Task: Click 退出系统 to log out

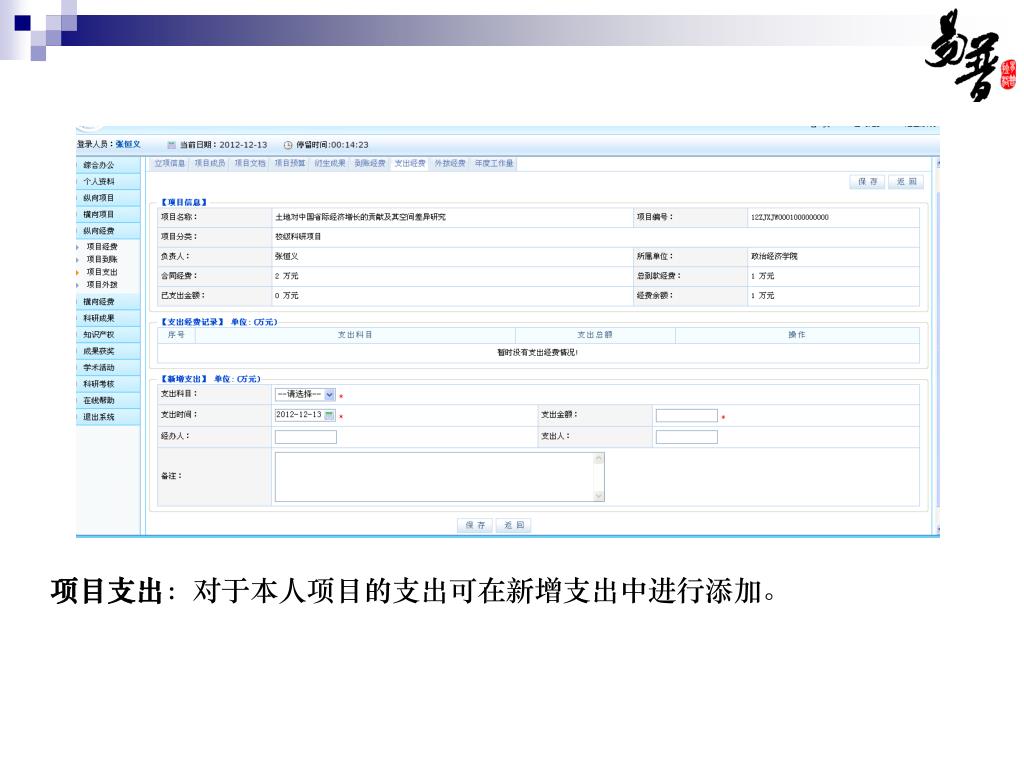Action: pos(108,417)
